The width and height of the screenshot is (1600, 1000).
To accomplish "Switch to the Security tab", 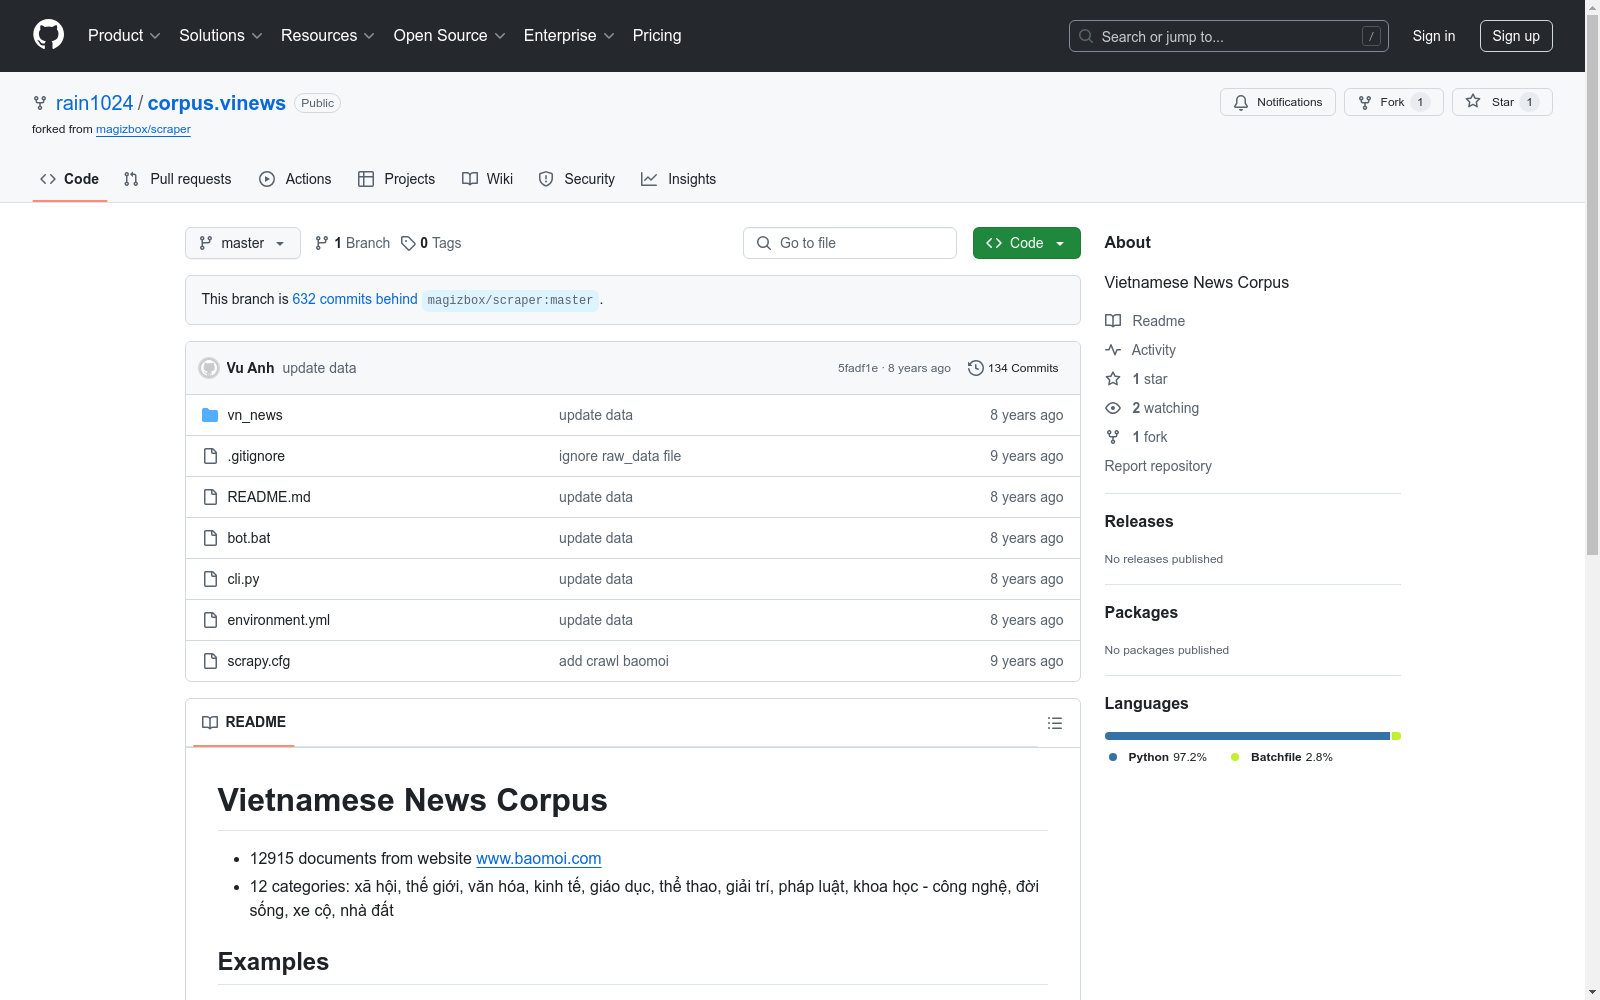I will click(577, 179).
